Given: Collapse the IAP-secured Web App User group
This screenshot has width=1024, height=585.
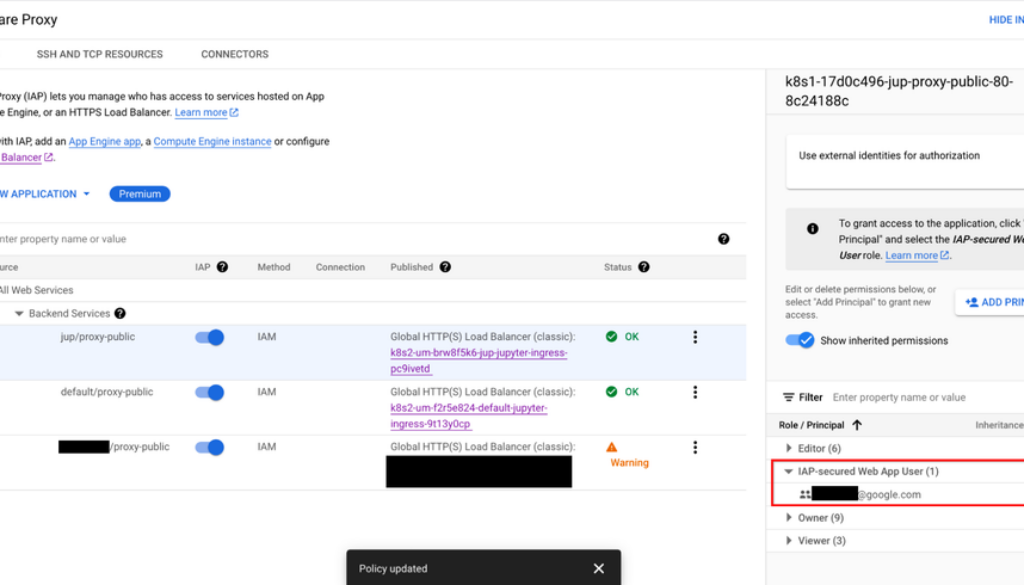Looking at the screenshot, I should pos(789,471).
